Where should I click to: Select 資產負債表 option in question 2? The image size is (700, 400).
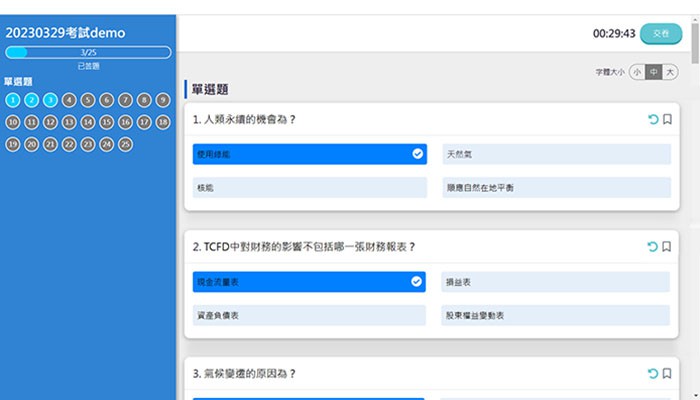pos(309,315)
